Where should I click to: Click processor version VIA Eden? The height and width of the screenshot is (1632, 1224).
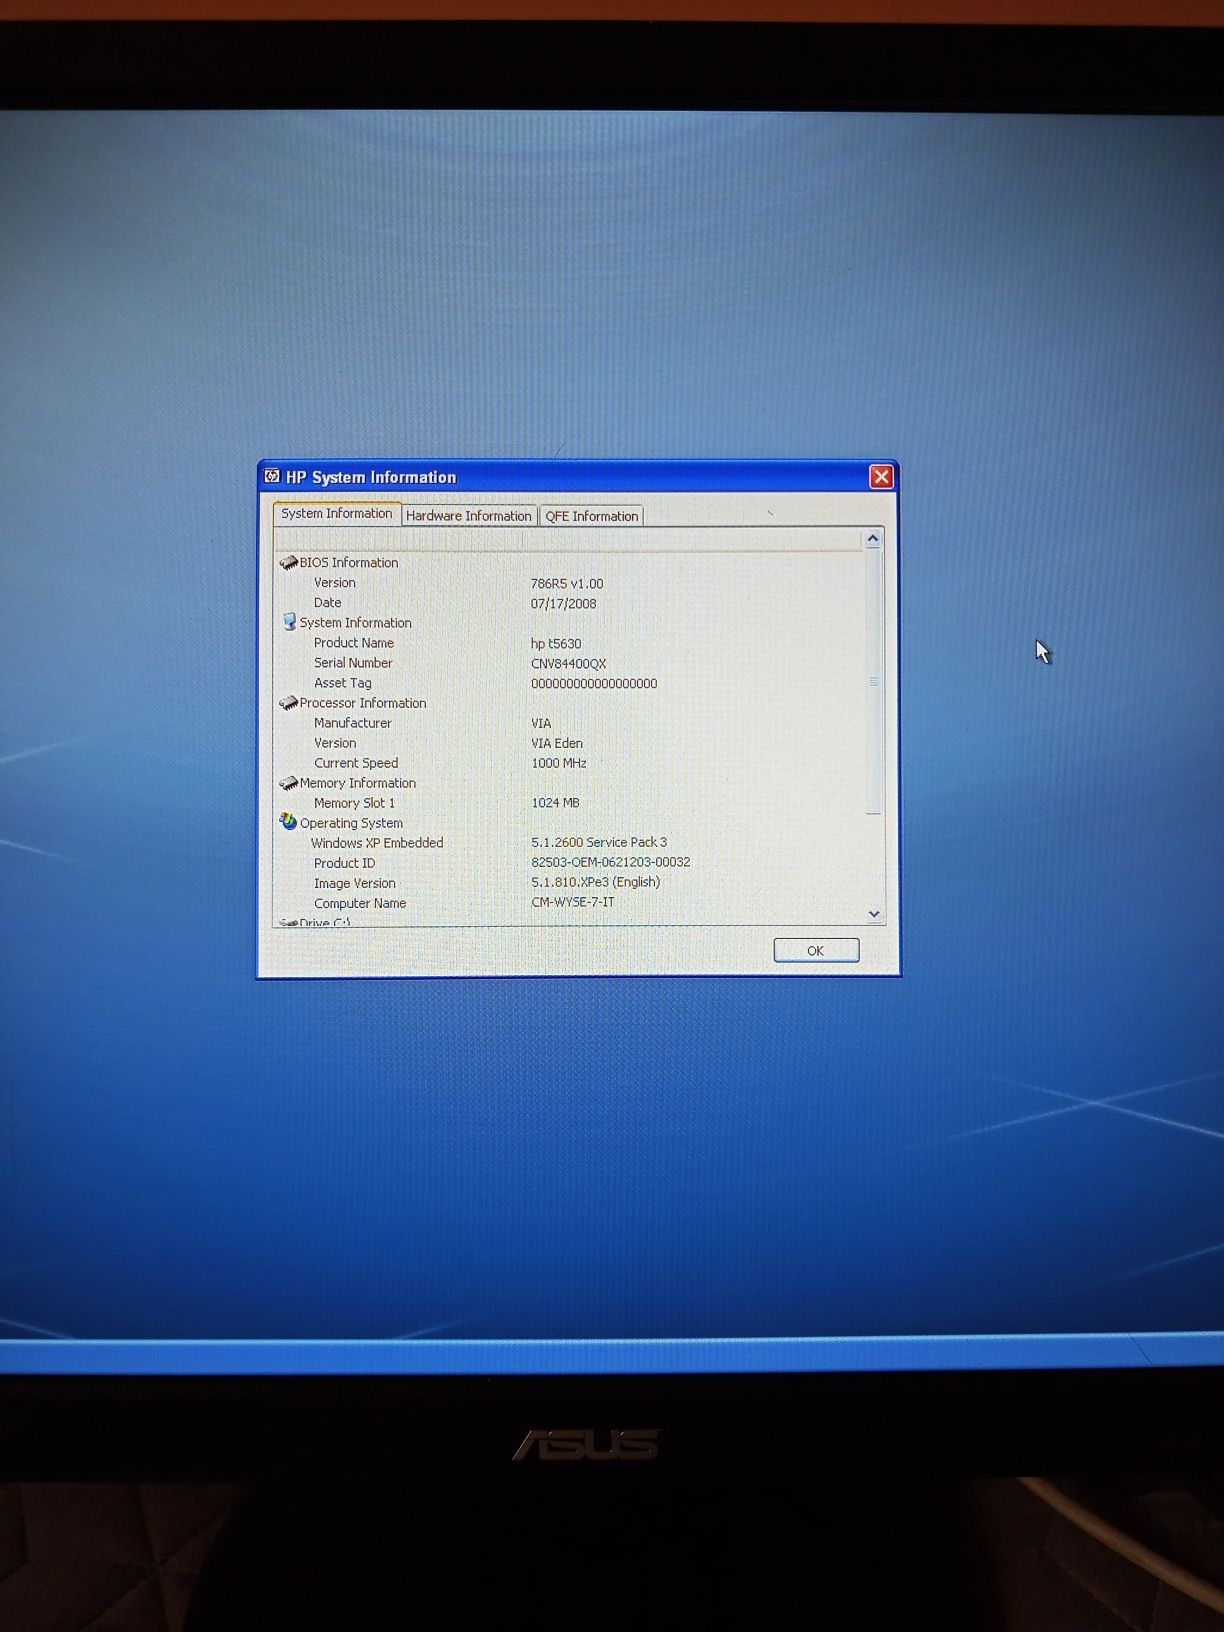pyautogui.click(x=557, y=743)
